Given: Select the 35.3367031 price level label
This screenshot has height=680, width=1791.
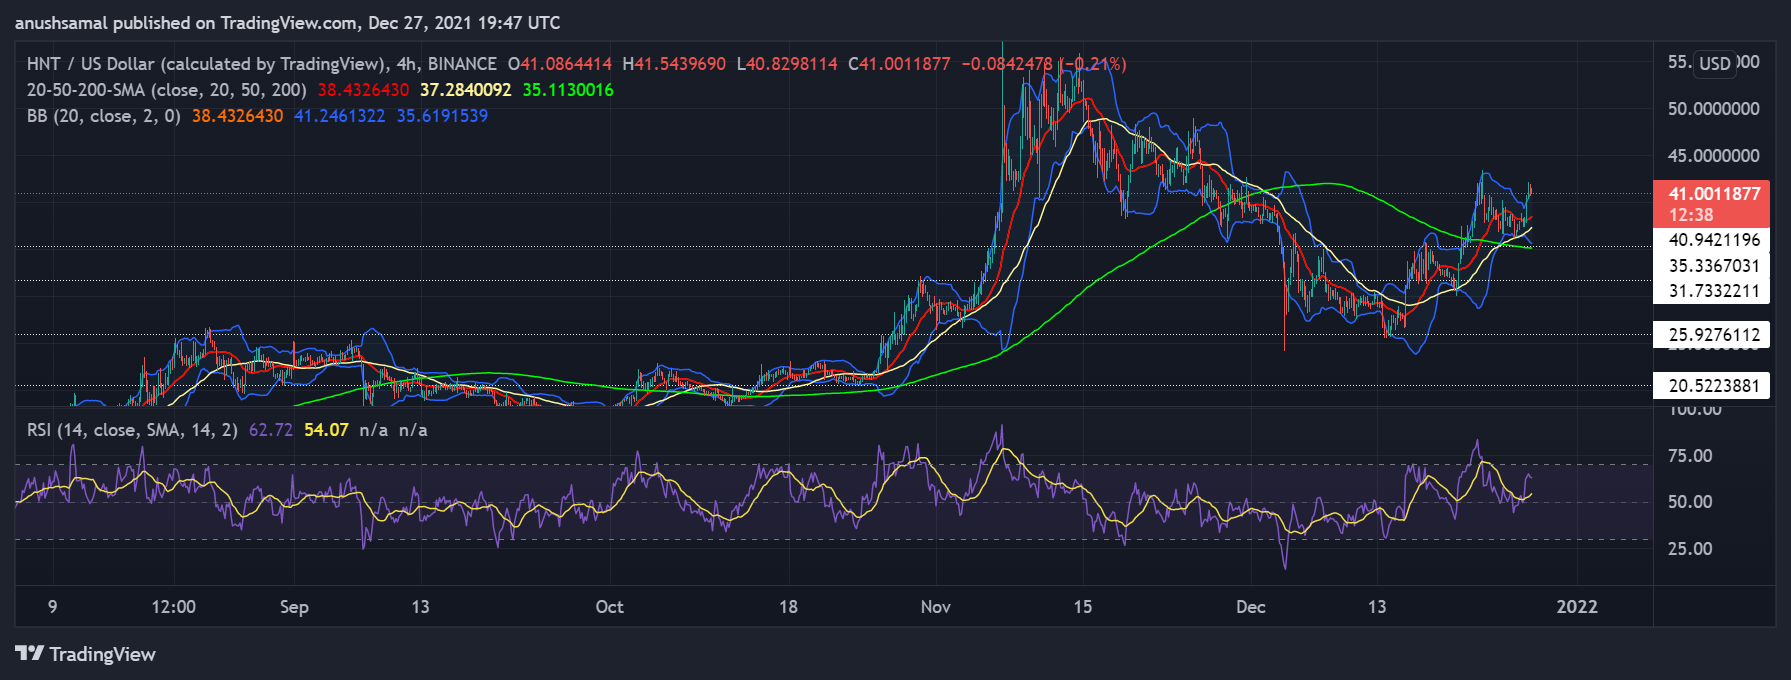Looking at the screenshot, I should pyautogui.click(x=1713, y=266).
